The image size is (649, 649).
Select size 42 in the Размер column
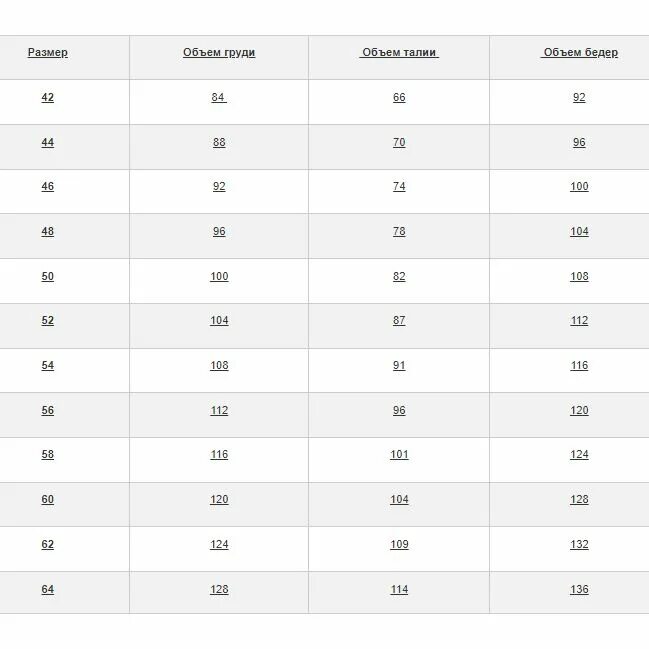pos(48,98)
